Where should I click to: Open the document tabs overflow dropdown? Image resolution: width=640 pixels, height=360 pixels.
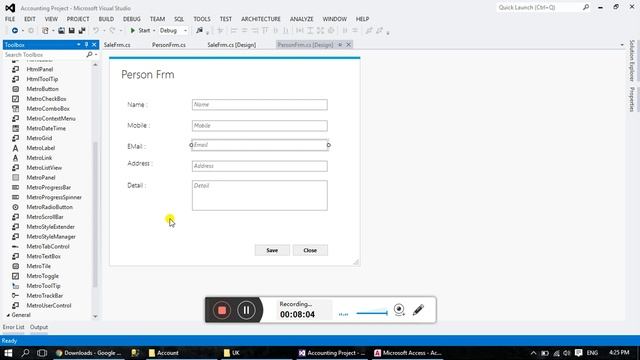[x=622, y=45]
